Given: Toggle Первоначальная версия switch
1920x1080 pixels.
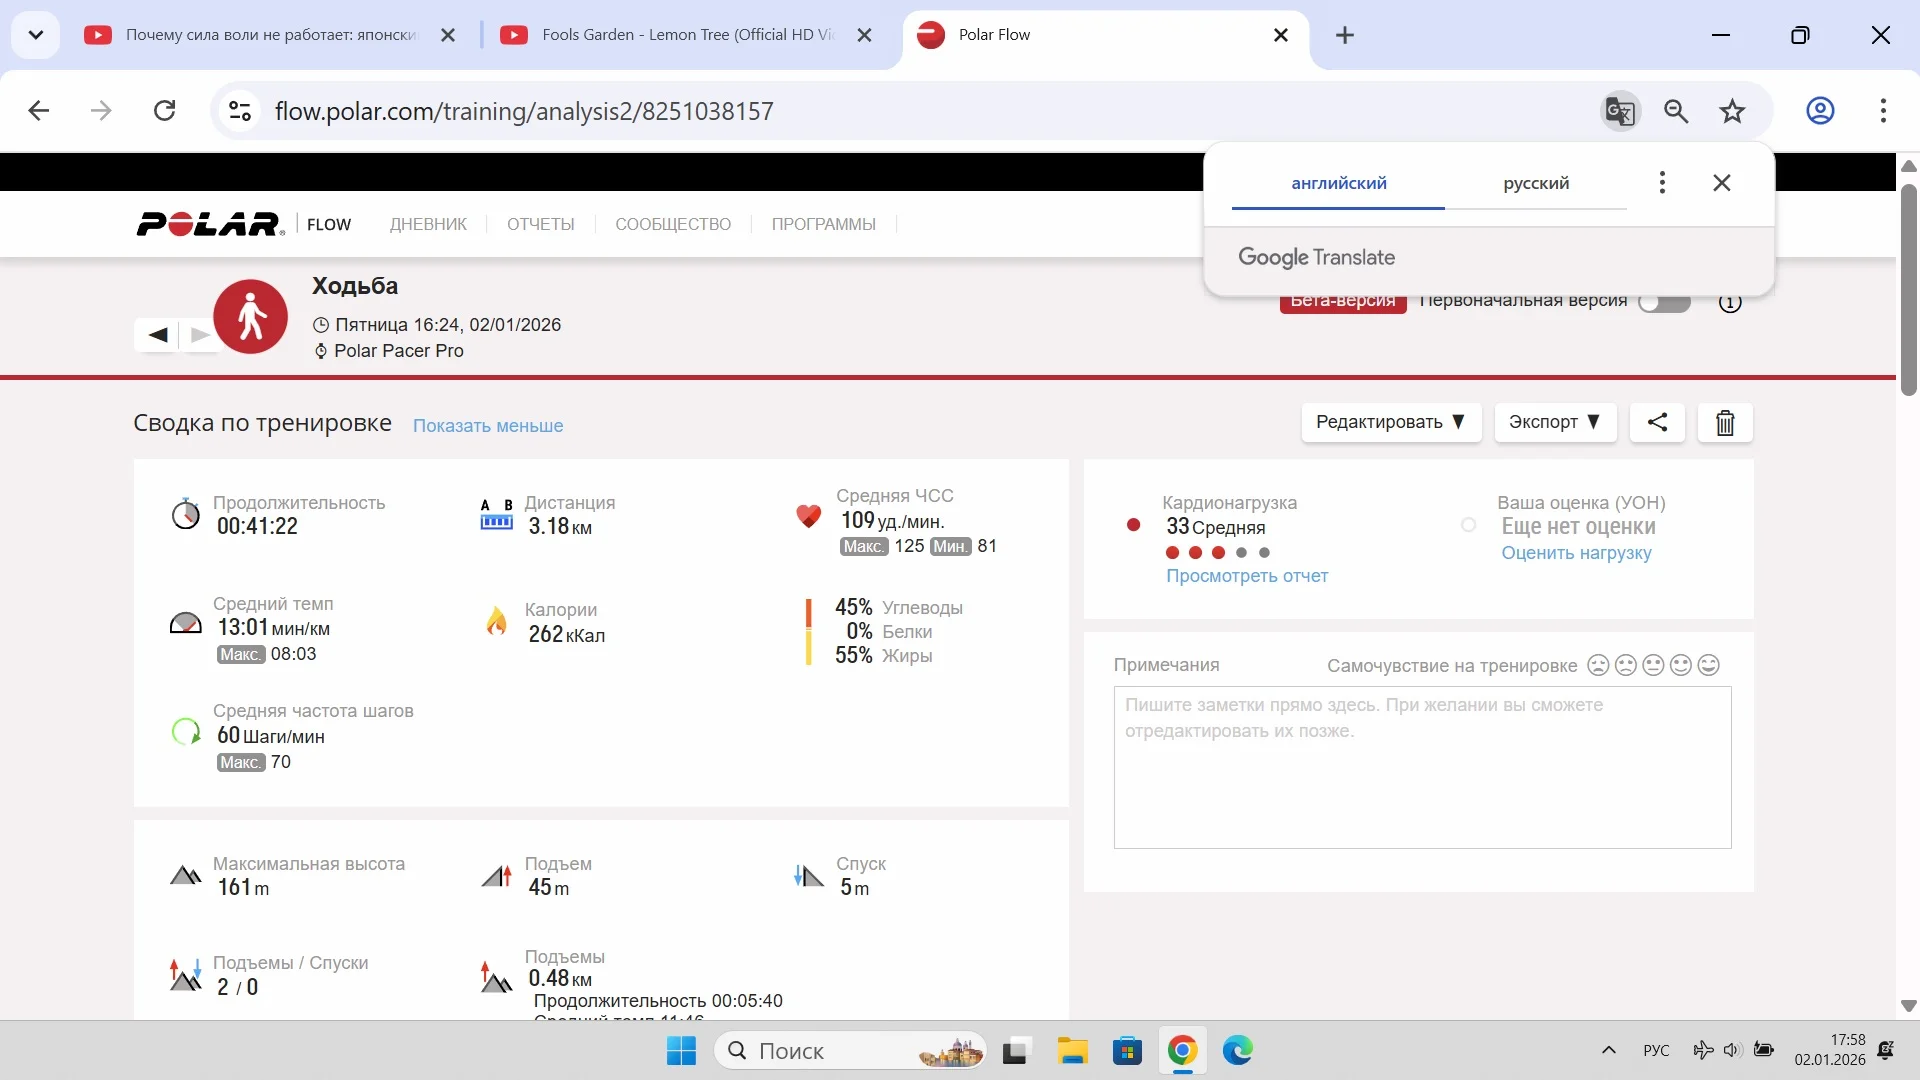Looking at the screenshot, I should click(x=1664, y=302).
